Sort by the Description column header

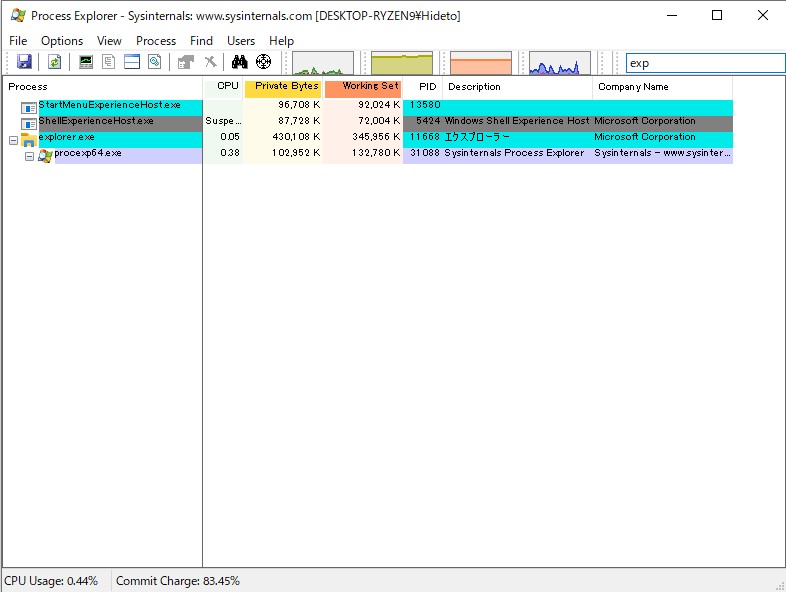coord(517,87)
